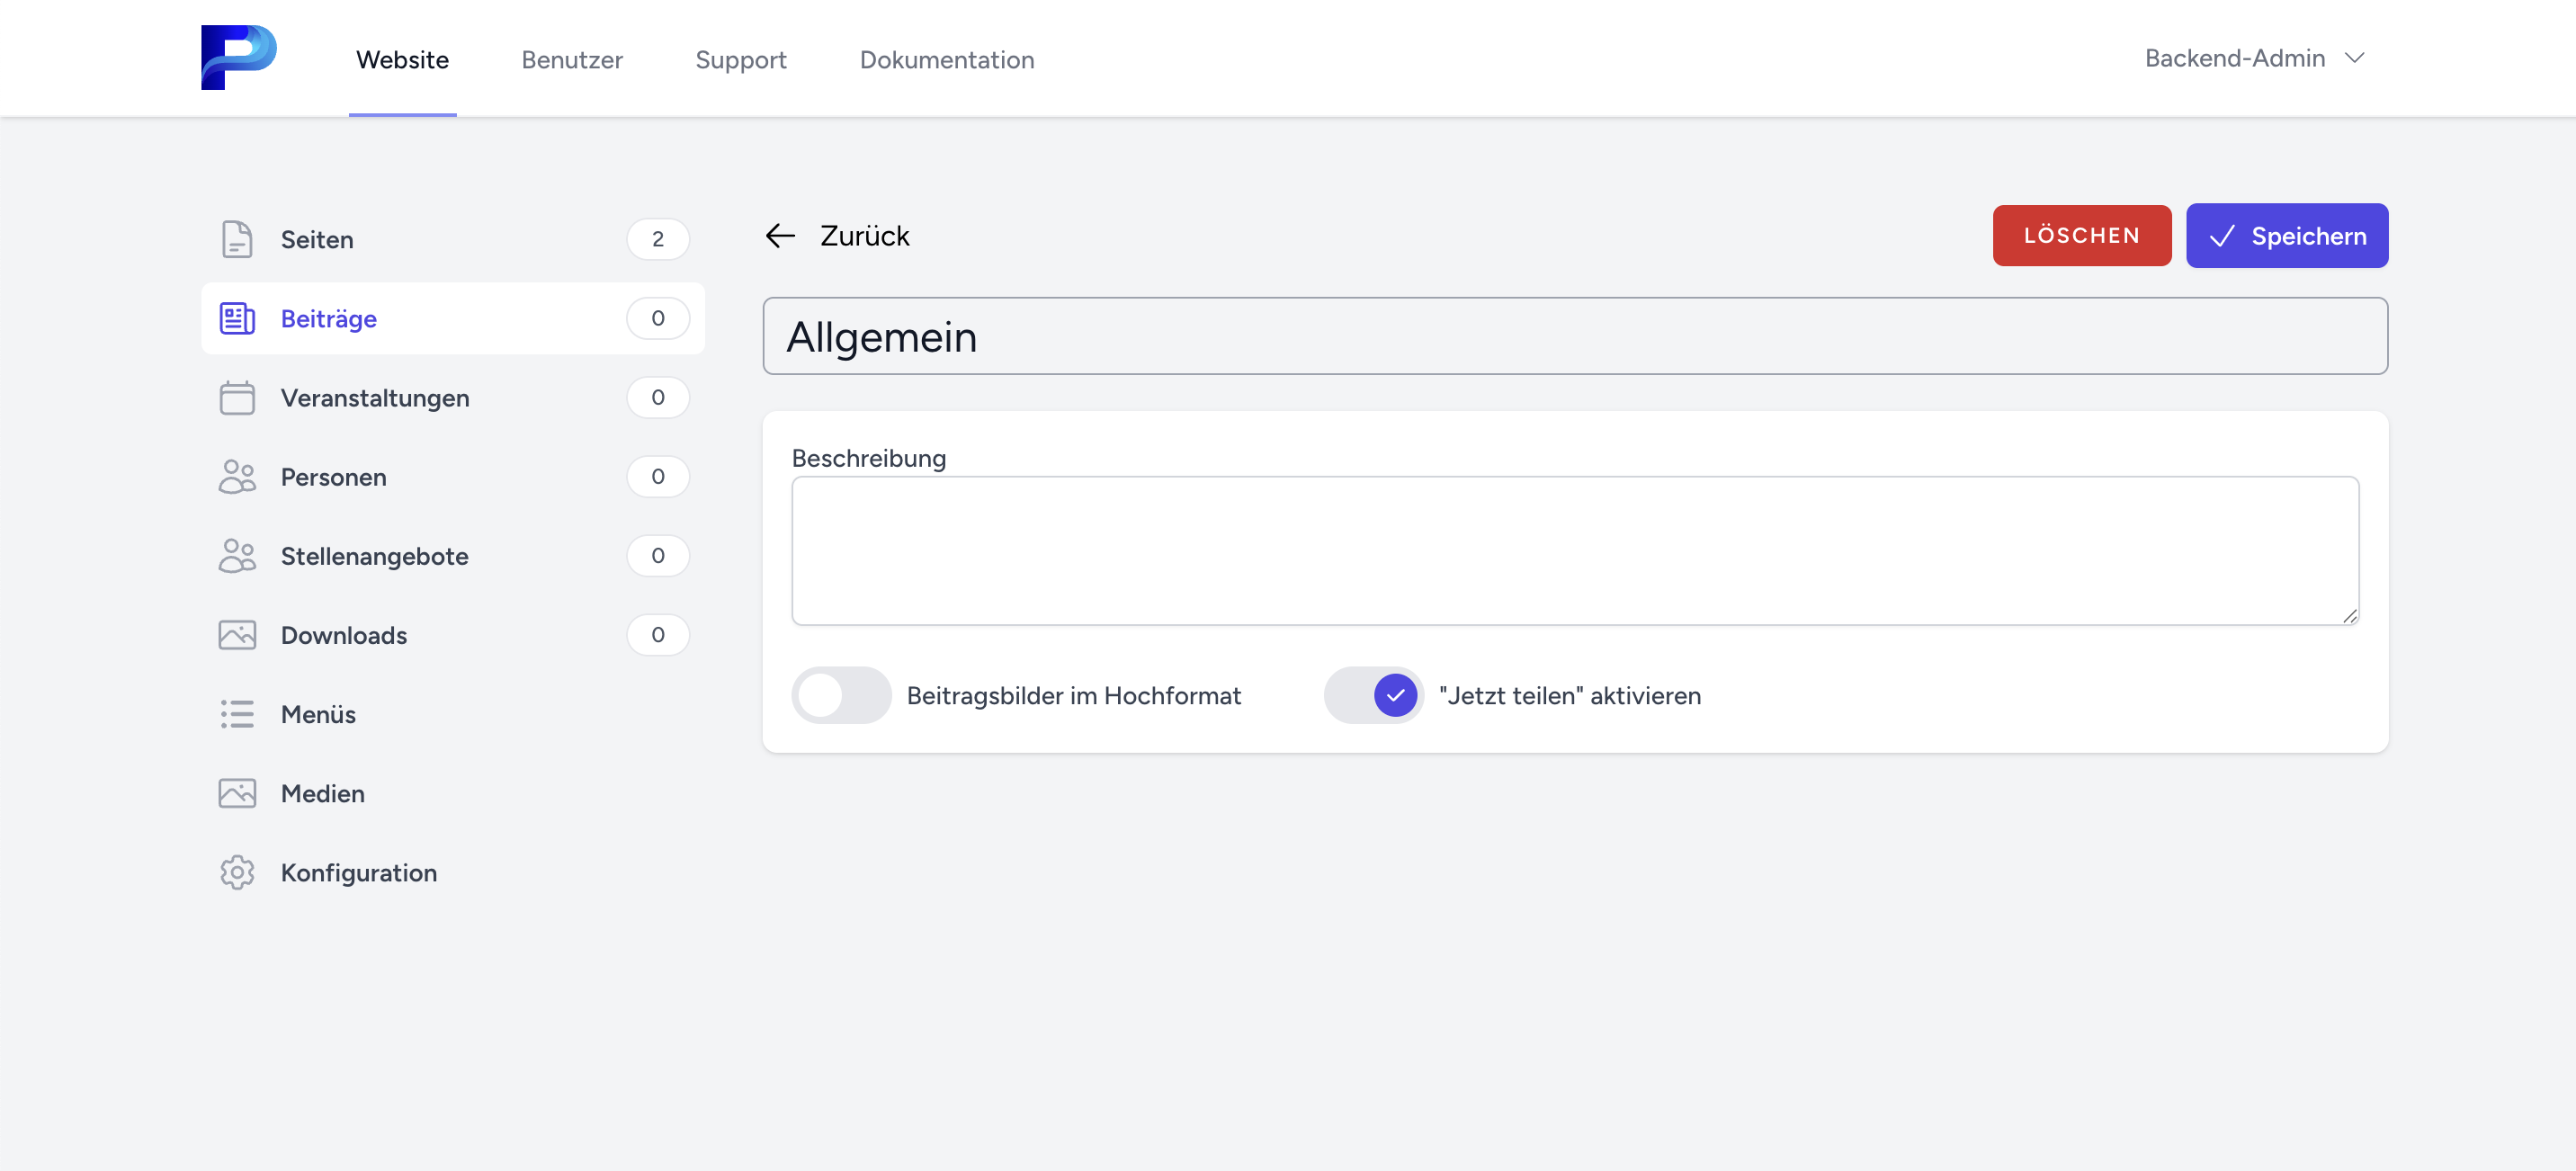This screenshot has width=2576, height=1171.
Task: Save changes with the Speichern button
Action: [x=2286, y=236]
